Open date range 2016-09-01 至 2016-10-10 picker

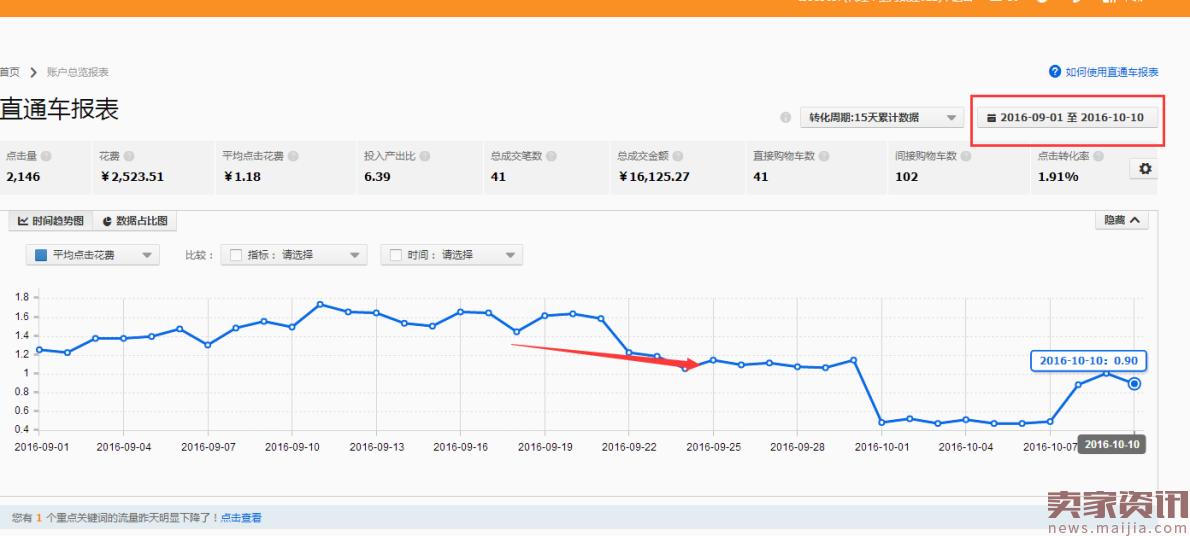point(1068,118)
